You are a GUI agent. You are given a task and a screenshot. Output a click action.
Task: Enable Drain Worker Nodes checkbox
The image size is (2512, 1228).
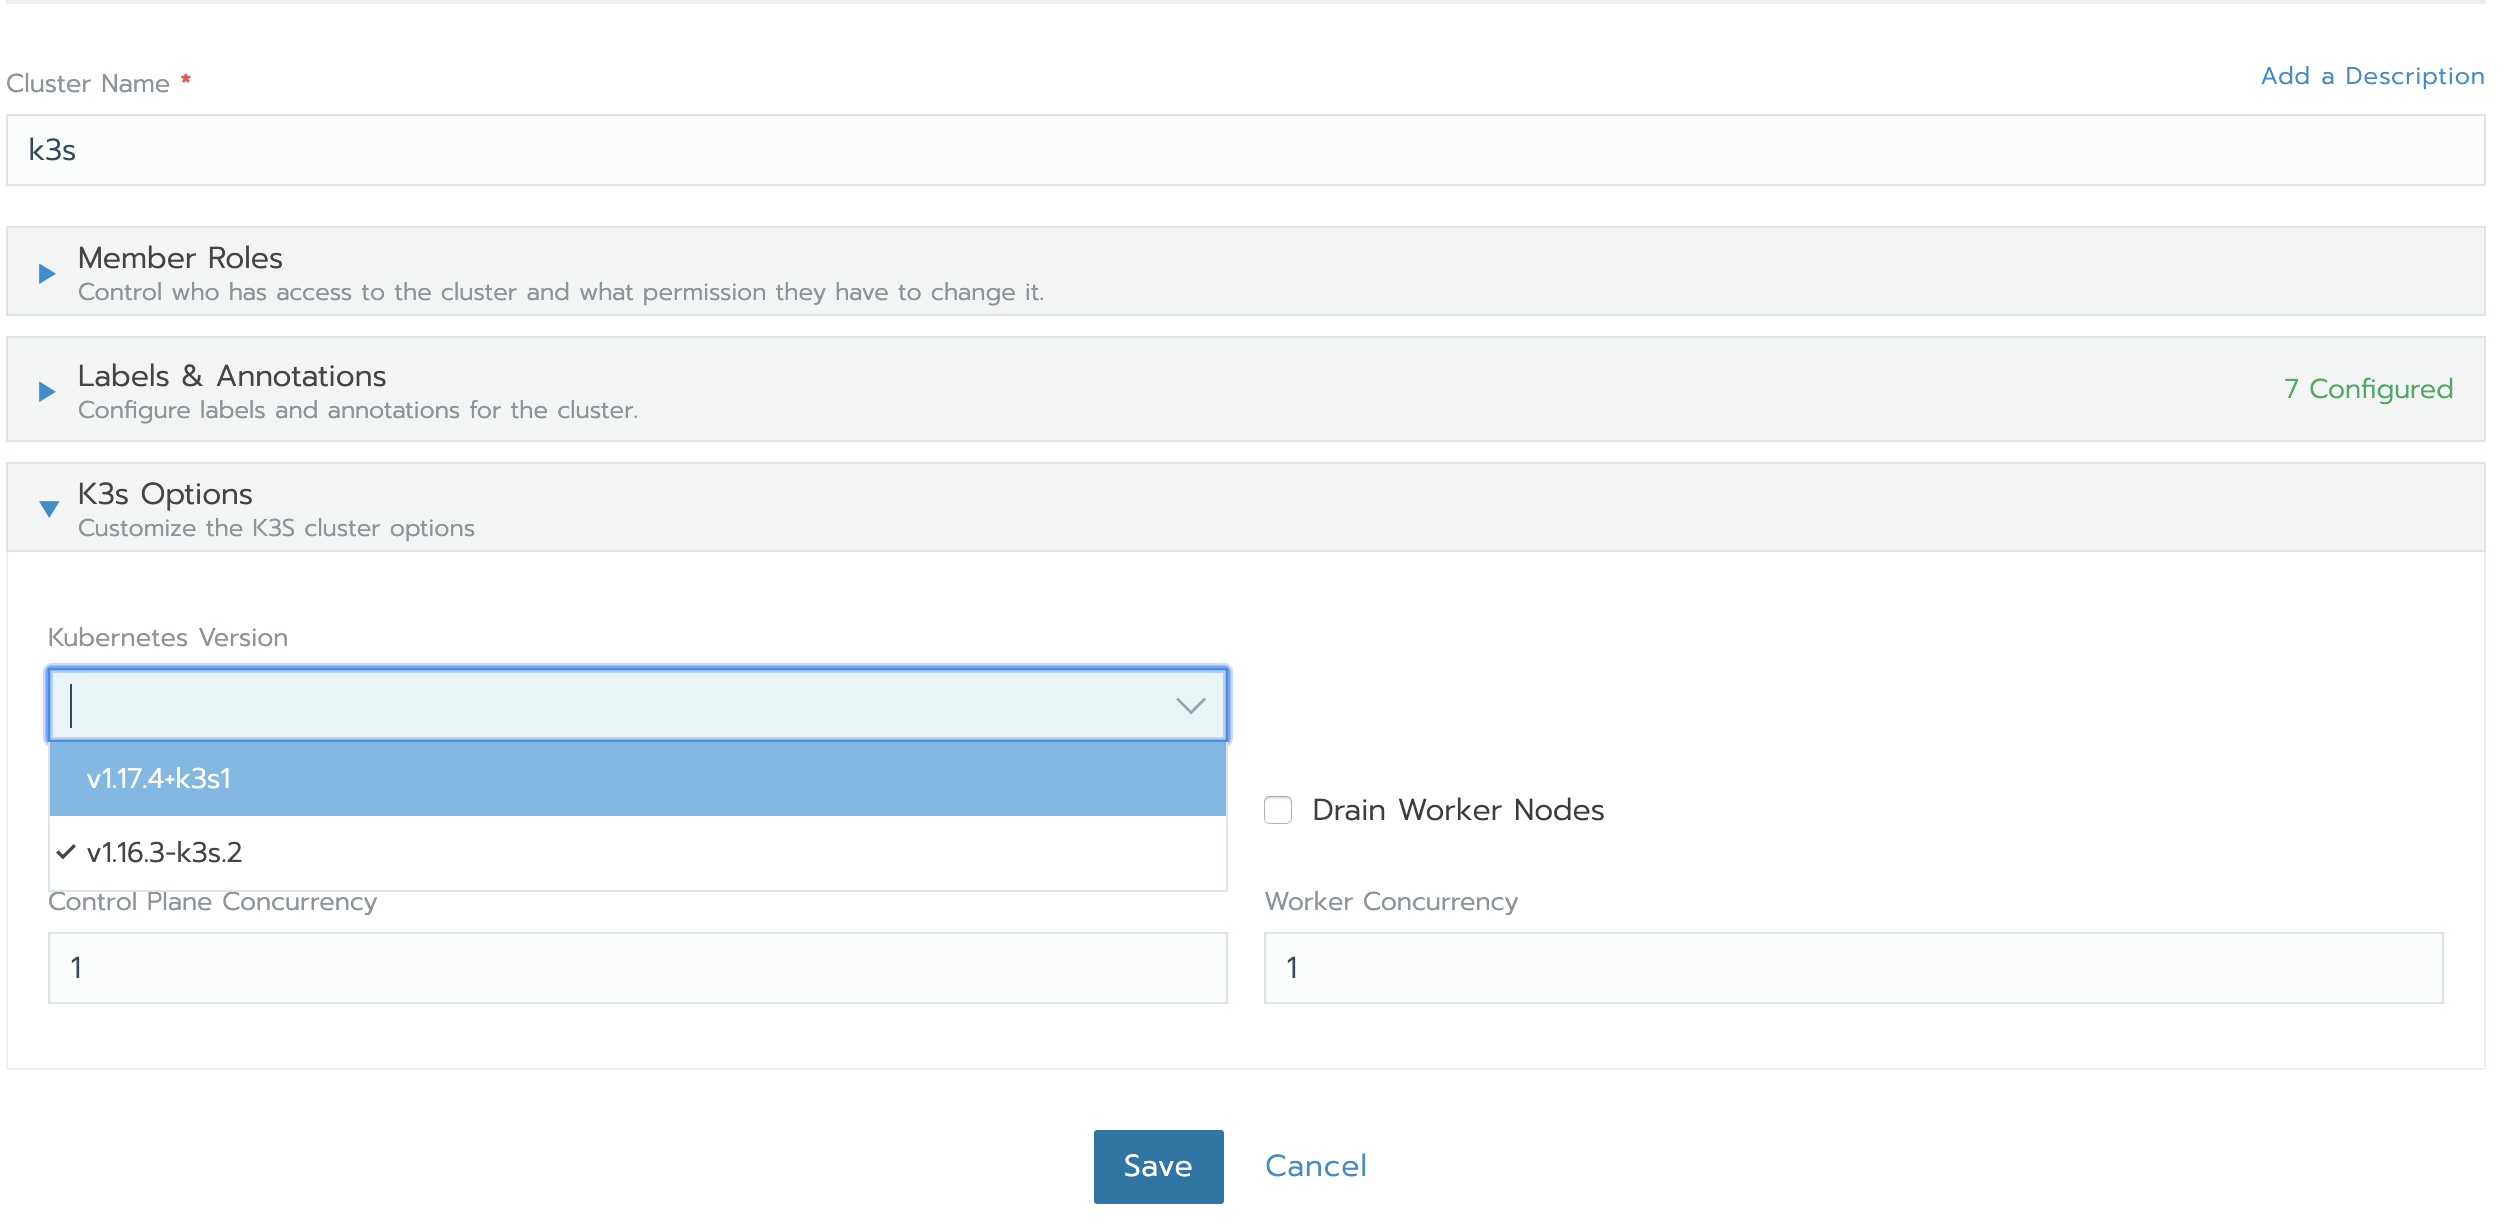click(1278, 810)
